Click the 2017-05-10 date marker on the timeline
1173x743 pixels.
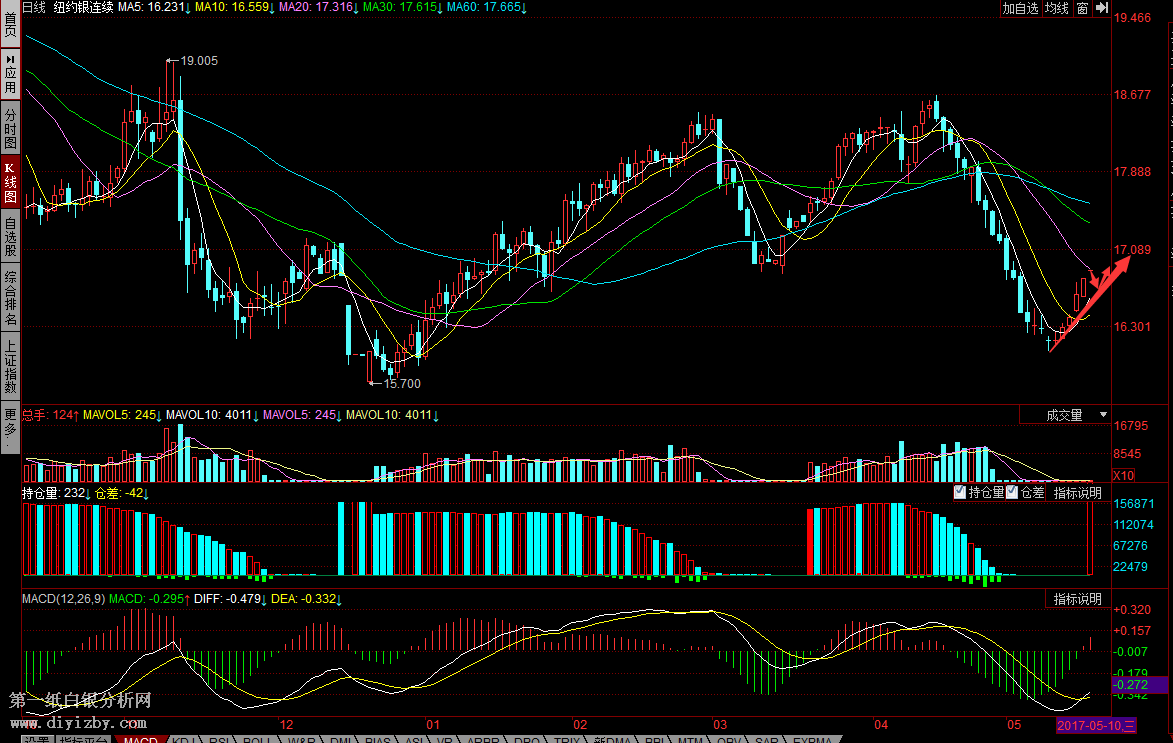[x=1097, y=724]
